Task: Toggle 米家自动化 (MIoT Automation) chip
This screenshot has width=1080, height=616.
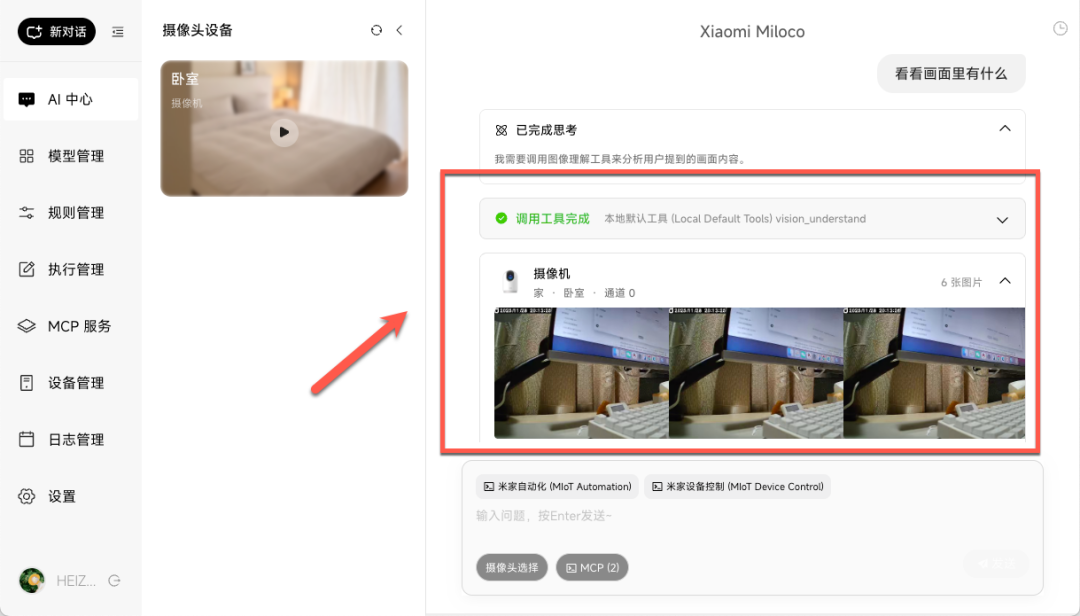Action: (557, 486)
